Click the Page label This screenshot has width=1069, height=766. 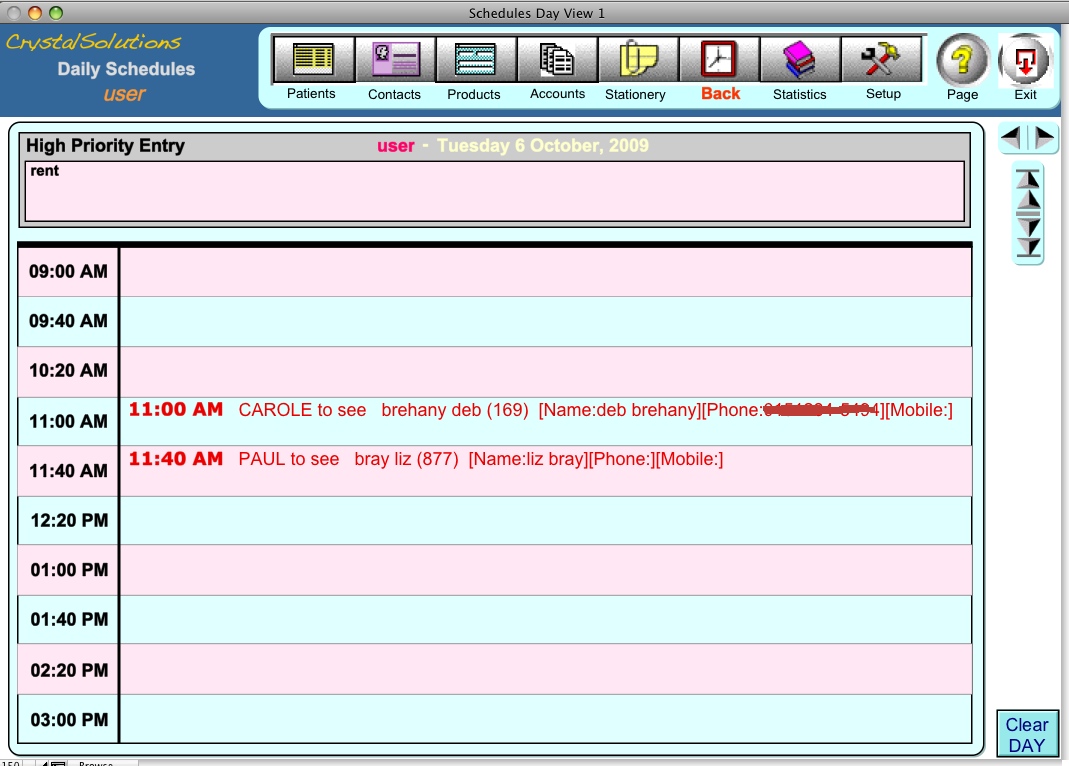pyautogui.click(x=962, y=94)
